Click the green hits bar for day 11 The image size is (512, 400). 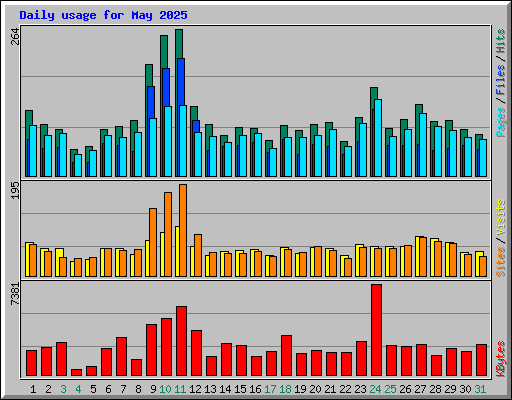(x=179, y=44)
